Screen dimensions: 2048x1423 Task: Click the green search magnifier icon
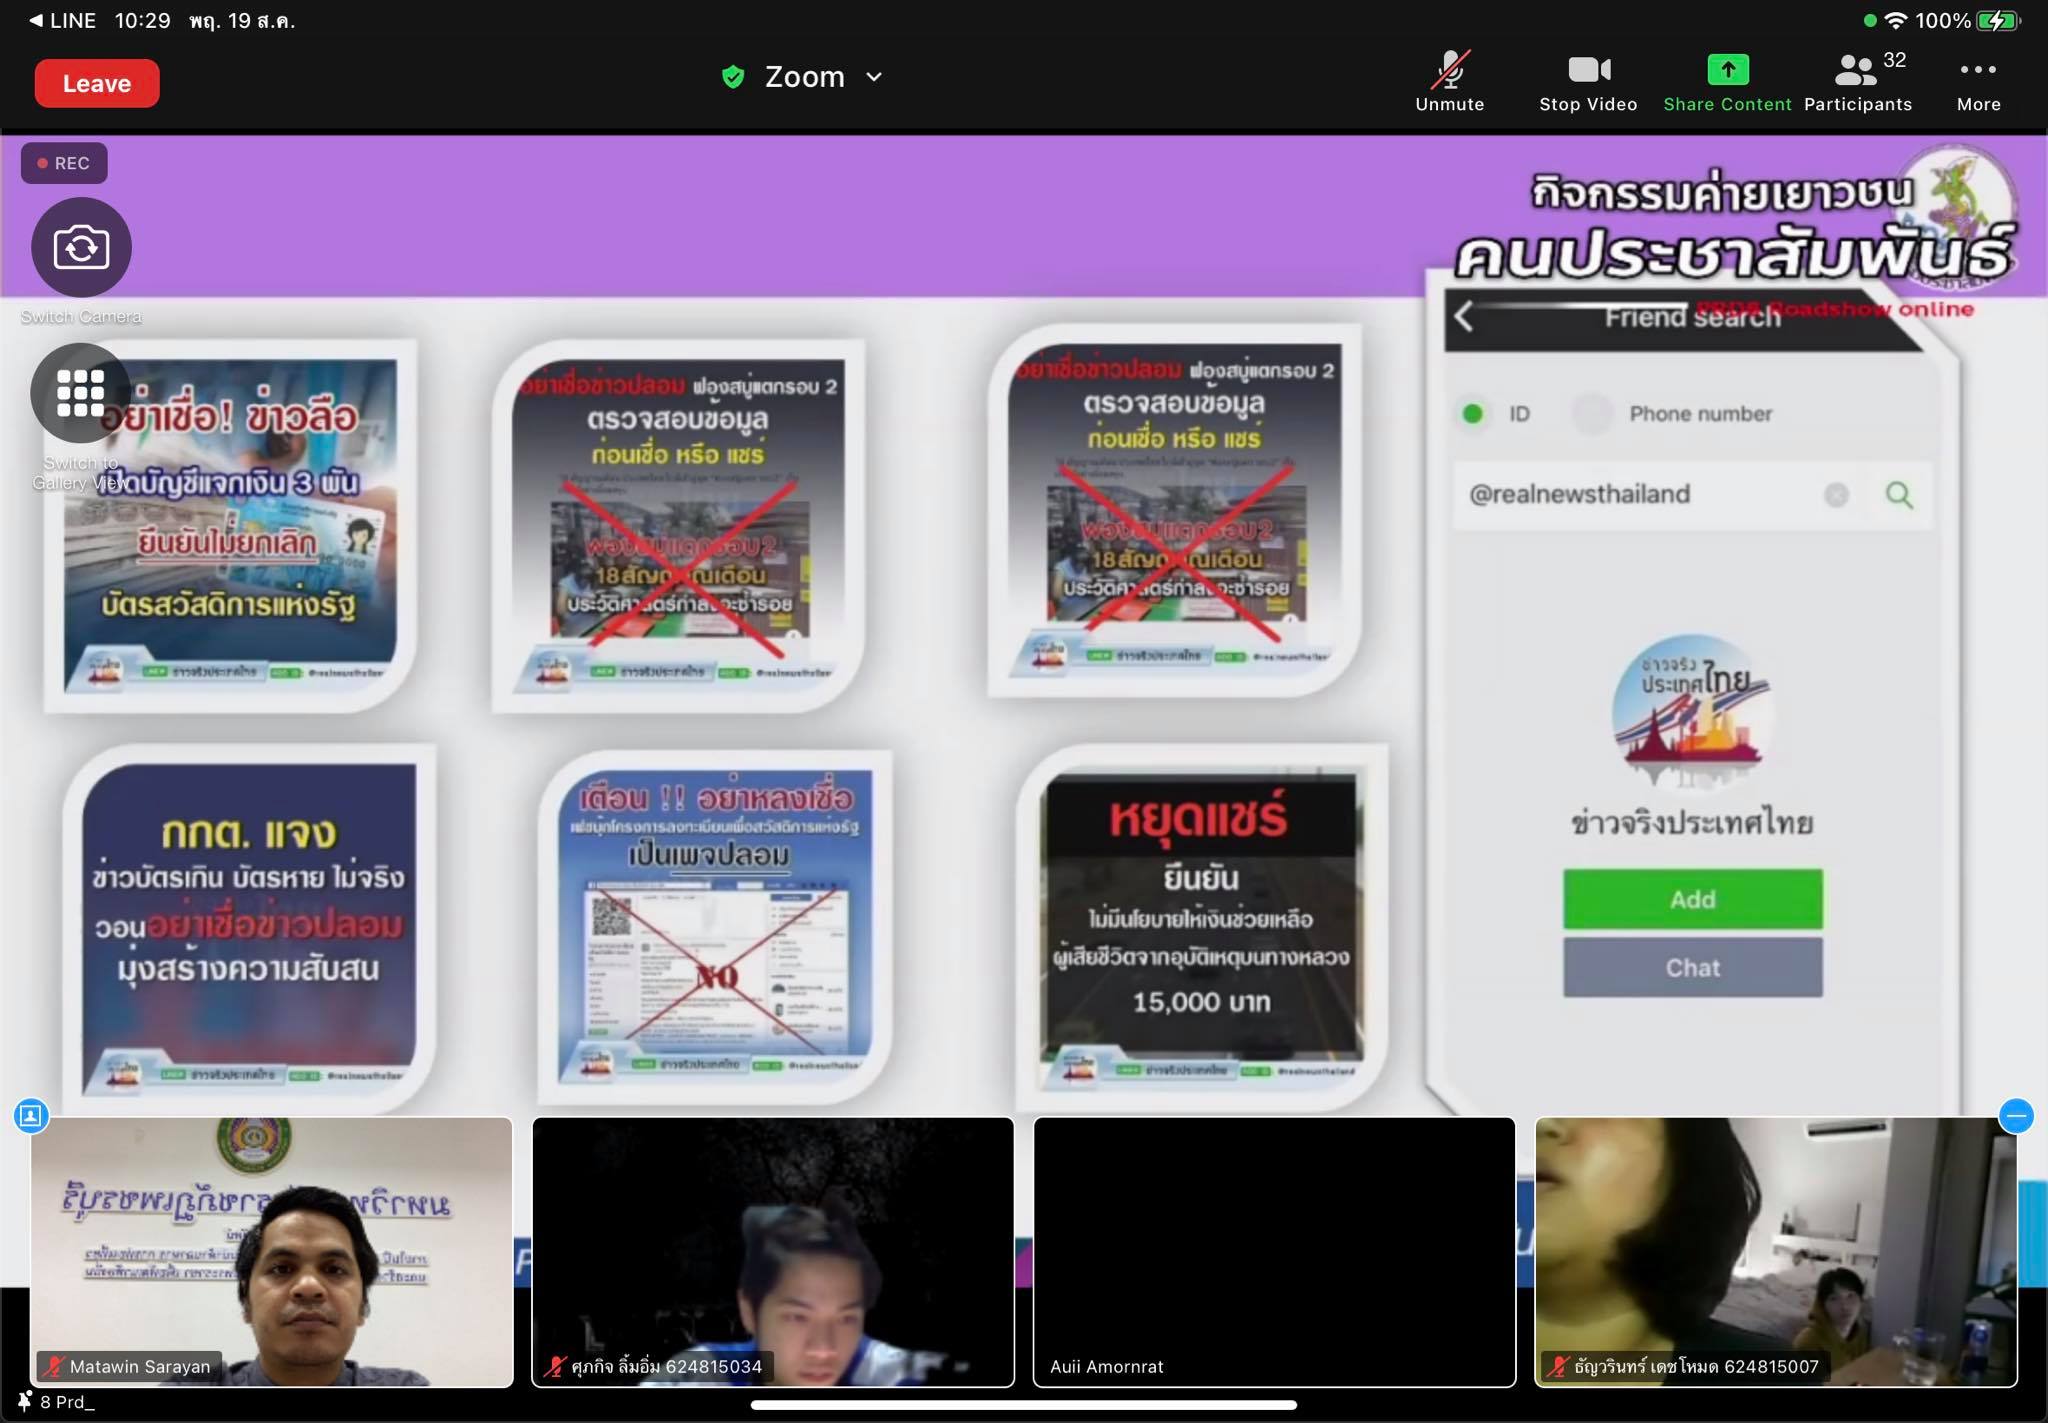click(x=1899, y=495)
